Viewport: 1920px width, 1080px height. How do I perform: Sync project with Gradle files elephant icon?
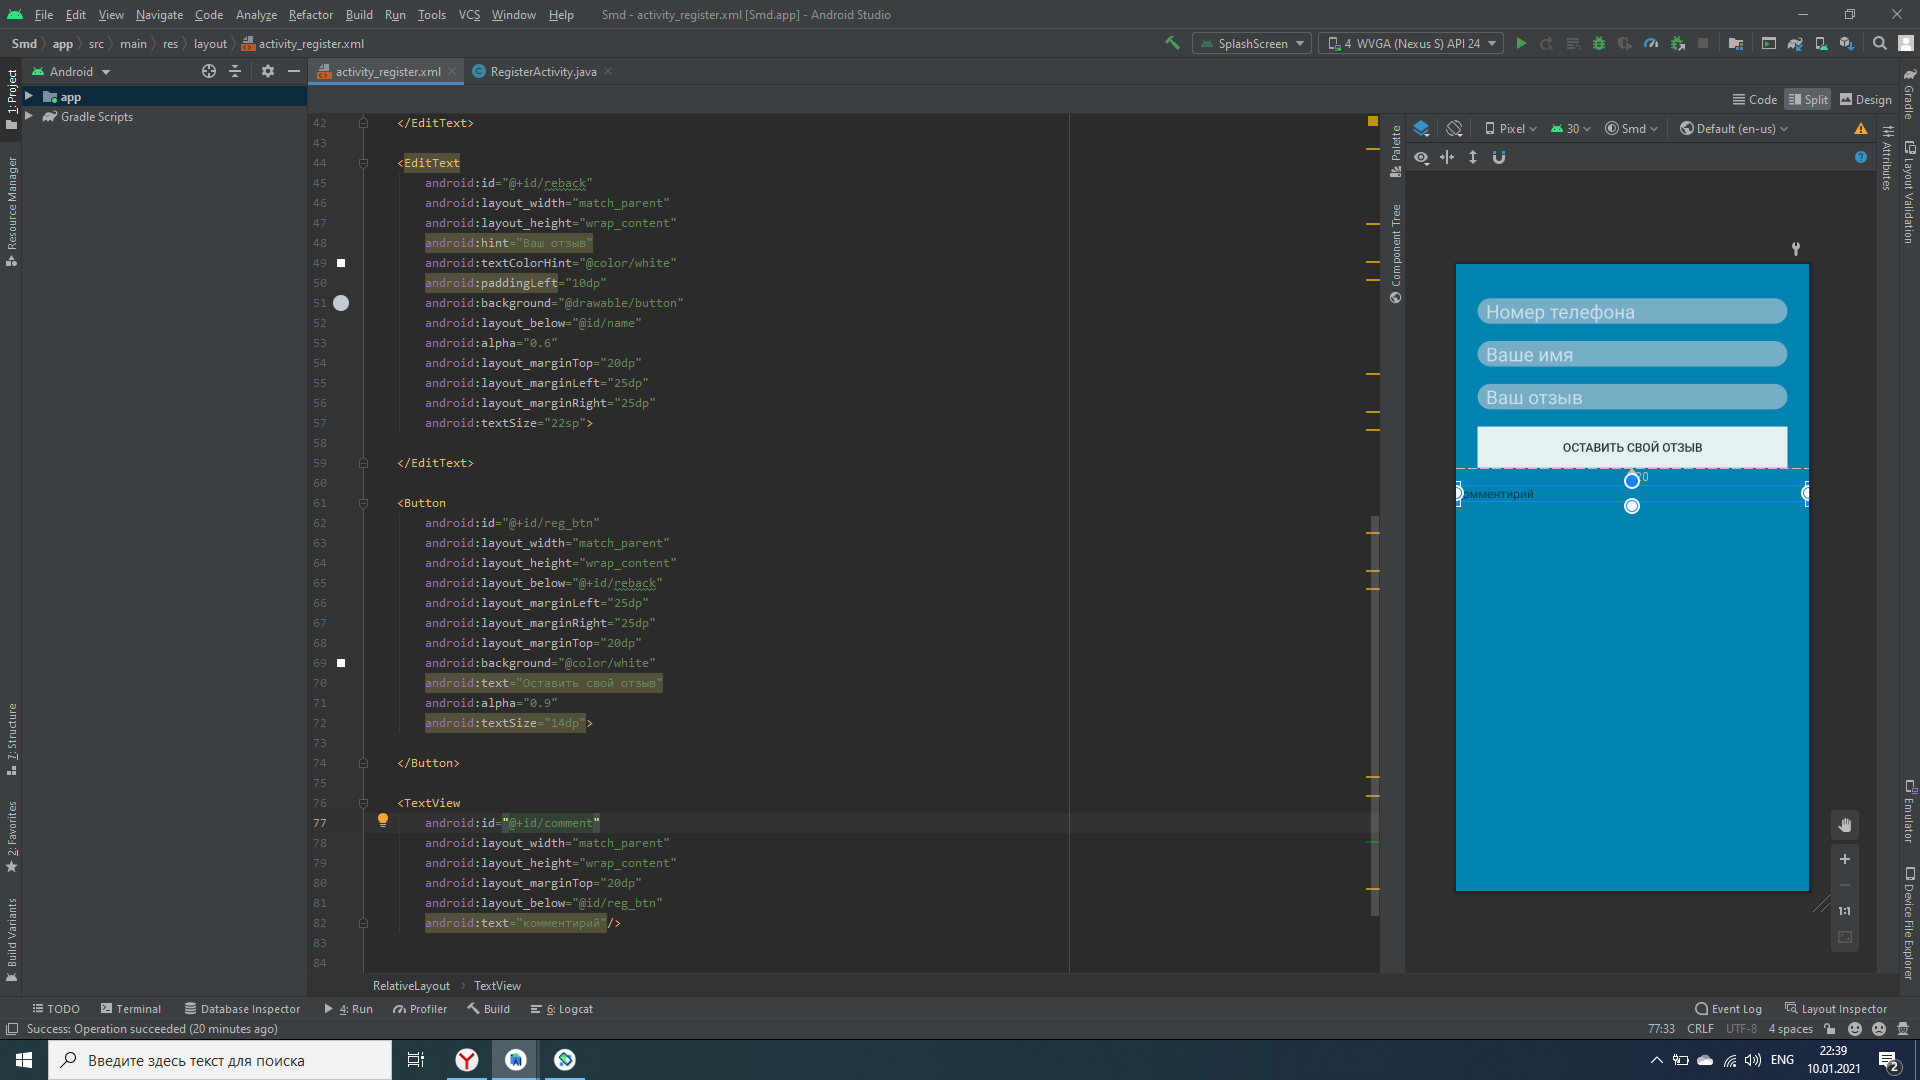1795,43
